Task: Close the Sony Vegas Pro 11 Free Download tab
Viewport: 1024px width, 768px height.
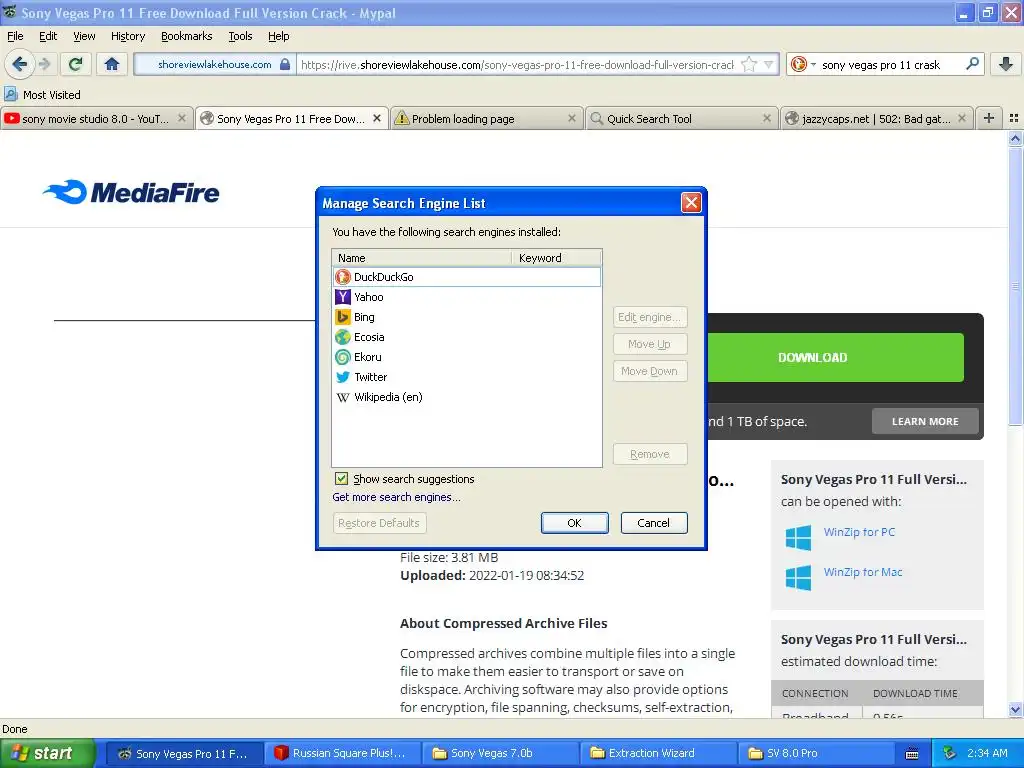Action: (x=377, y=118)
